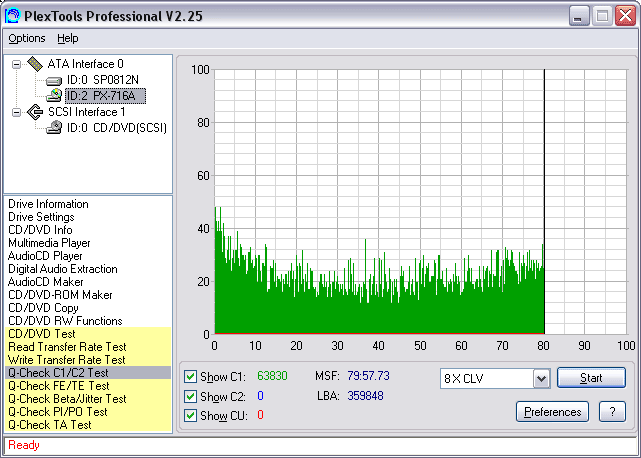Screen dimensions: 641x458
Task: Toggle the Show CU checkbox
Action: [190, 415]
